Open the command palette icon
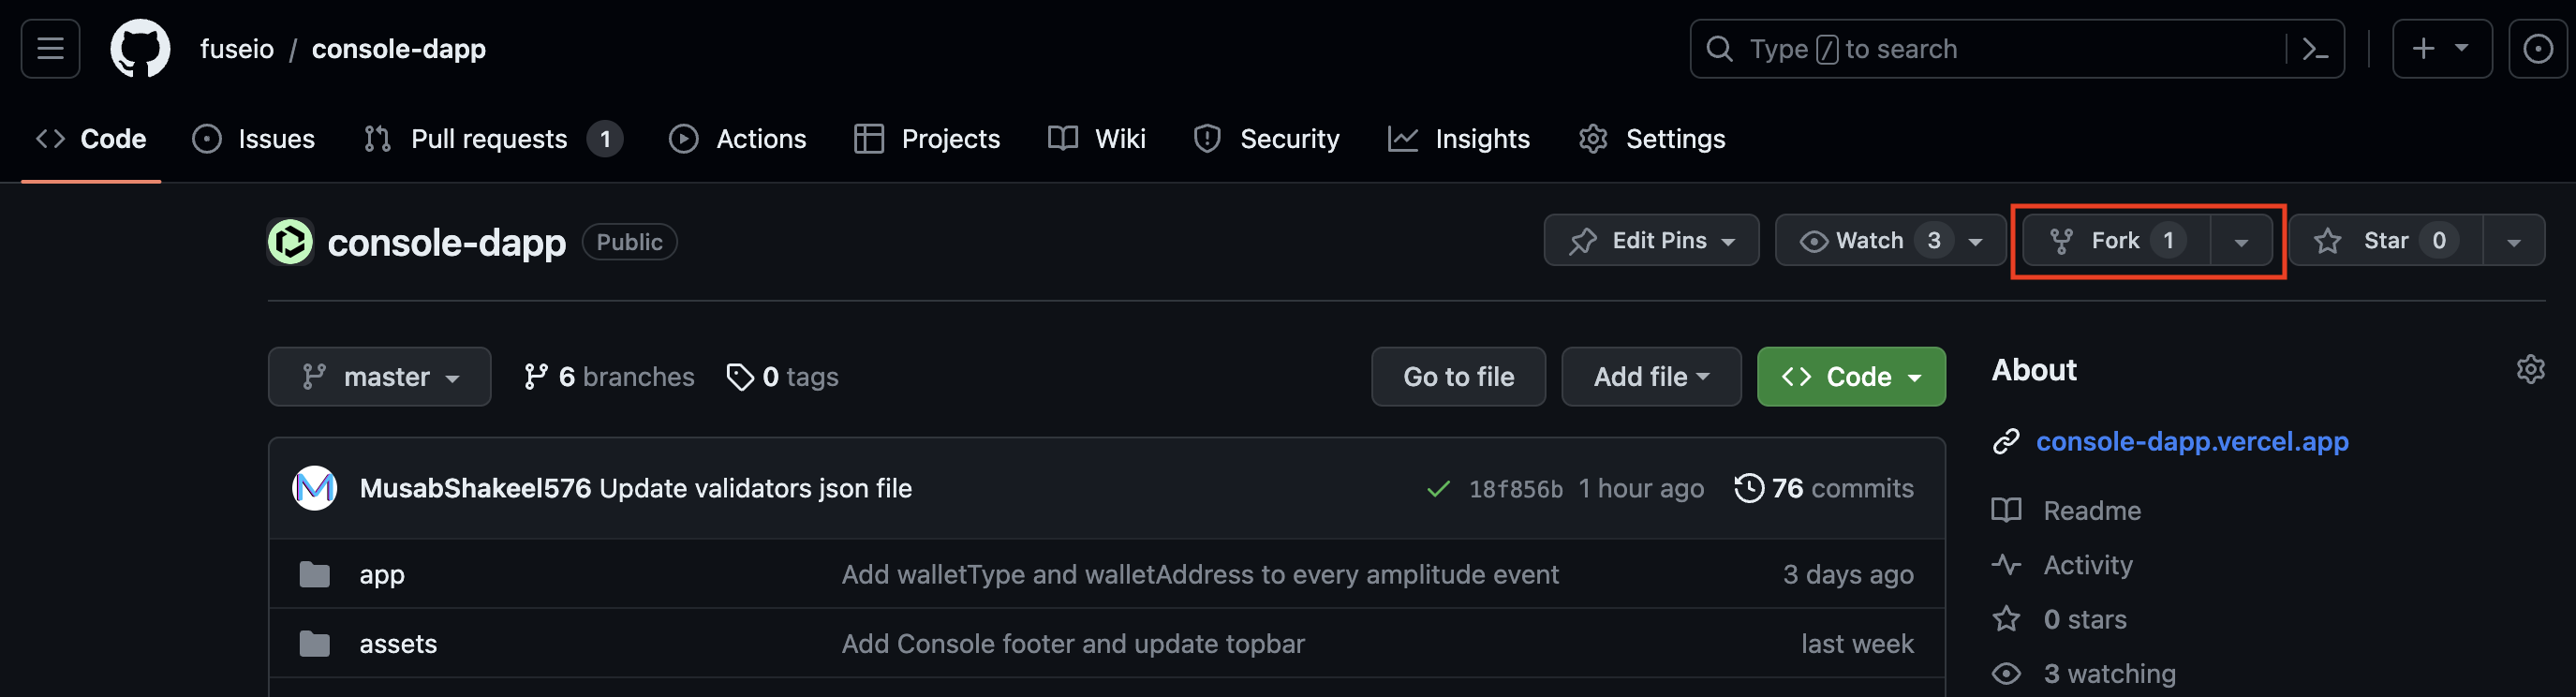Viewport: 2576px width, 697px height. pos(2315,49)
